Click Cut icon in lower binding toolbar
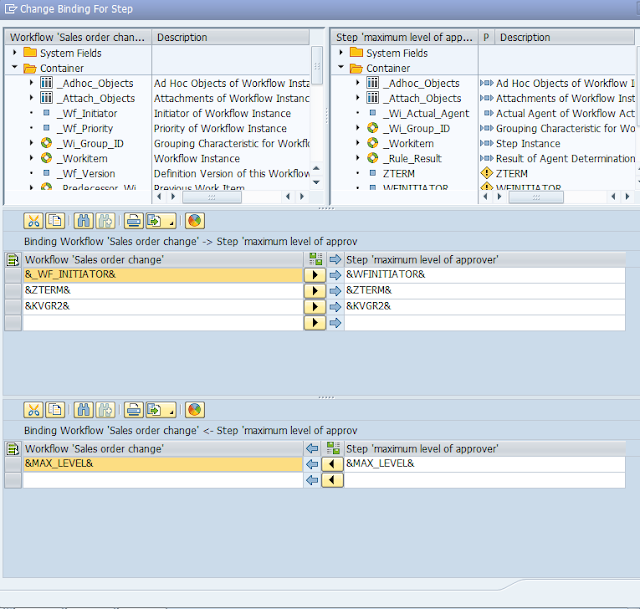640x609 pixels. click(x=34, y=410)
